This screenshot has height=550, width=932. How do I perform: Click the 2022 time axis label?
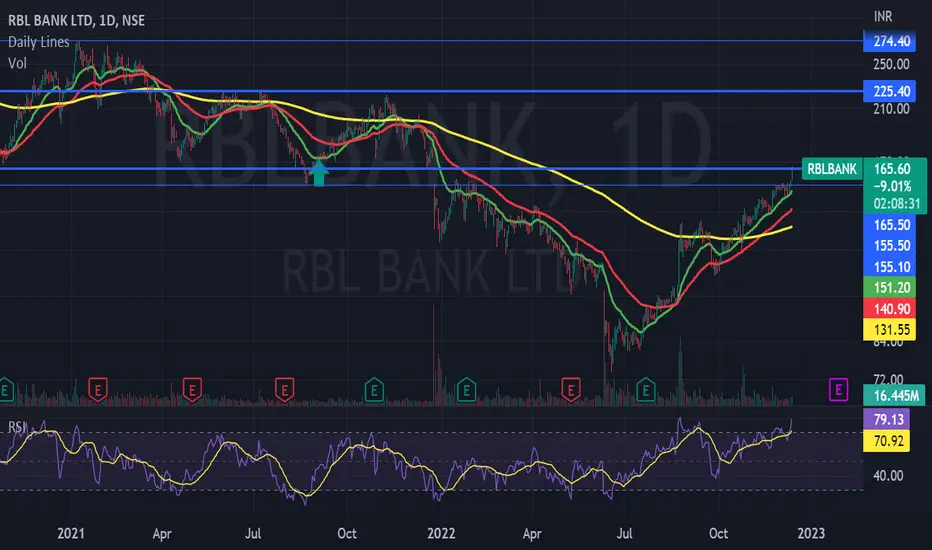(441, 533)
